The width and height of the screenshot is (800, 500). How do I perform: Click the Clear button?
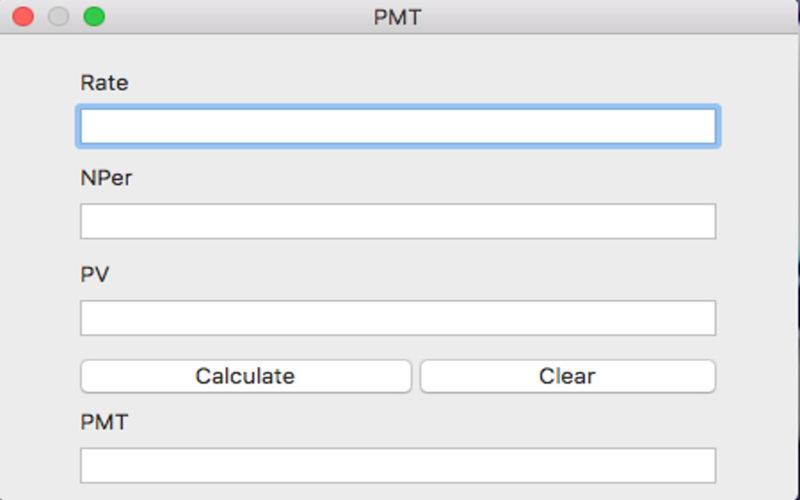pyautogui.click(x=568, y=377)
